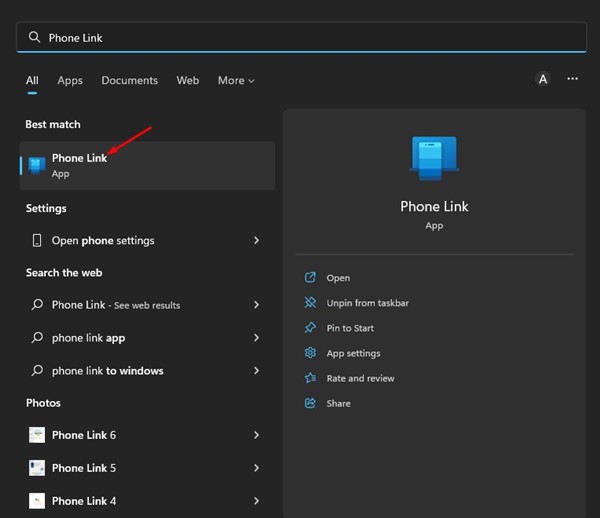Click the Unpin from taskbar icon
The image size is (600, 518).
click(x=310, y=303)
